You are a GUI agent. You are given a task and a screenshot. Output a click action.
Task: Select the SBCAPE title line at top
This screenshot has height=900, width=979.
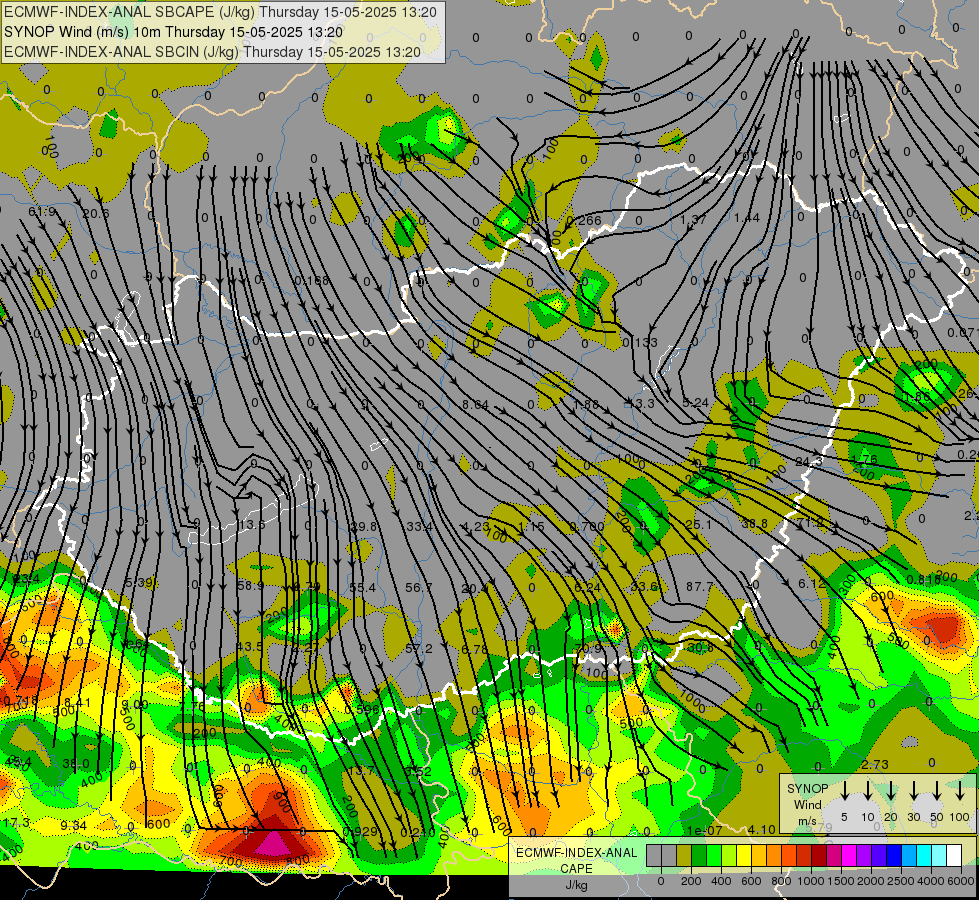click(220, 12)
